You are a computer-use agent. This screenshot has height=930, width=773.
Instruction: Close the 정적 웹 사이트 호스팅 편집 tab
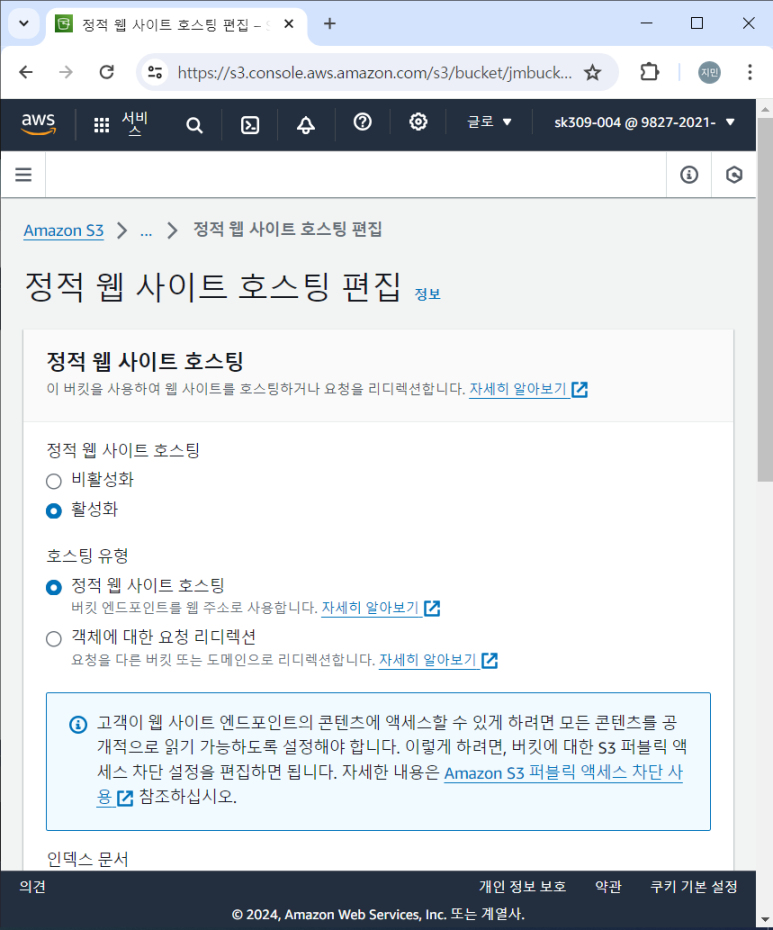click(x=289, y=24)
